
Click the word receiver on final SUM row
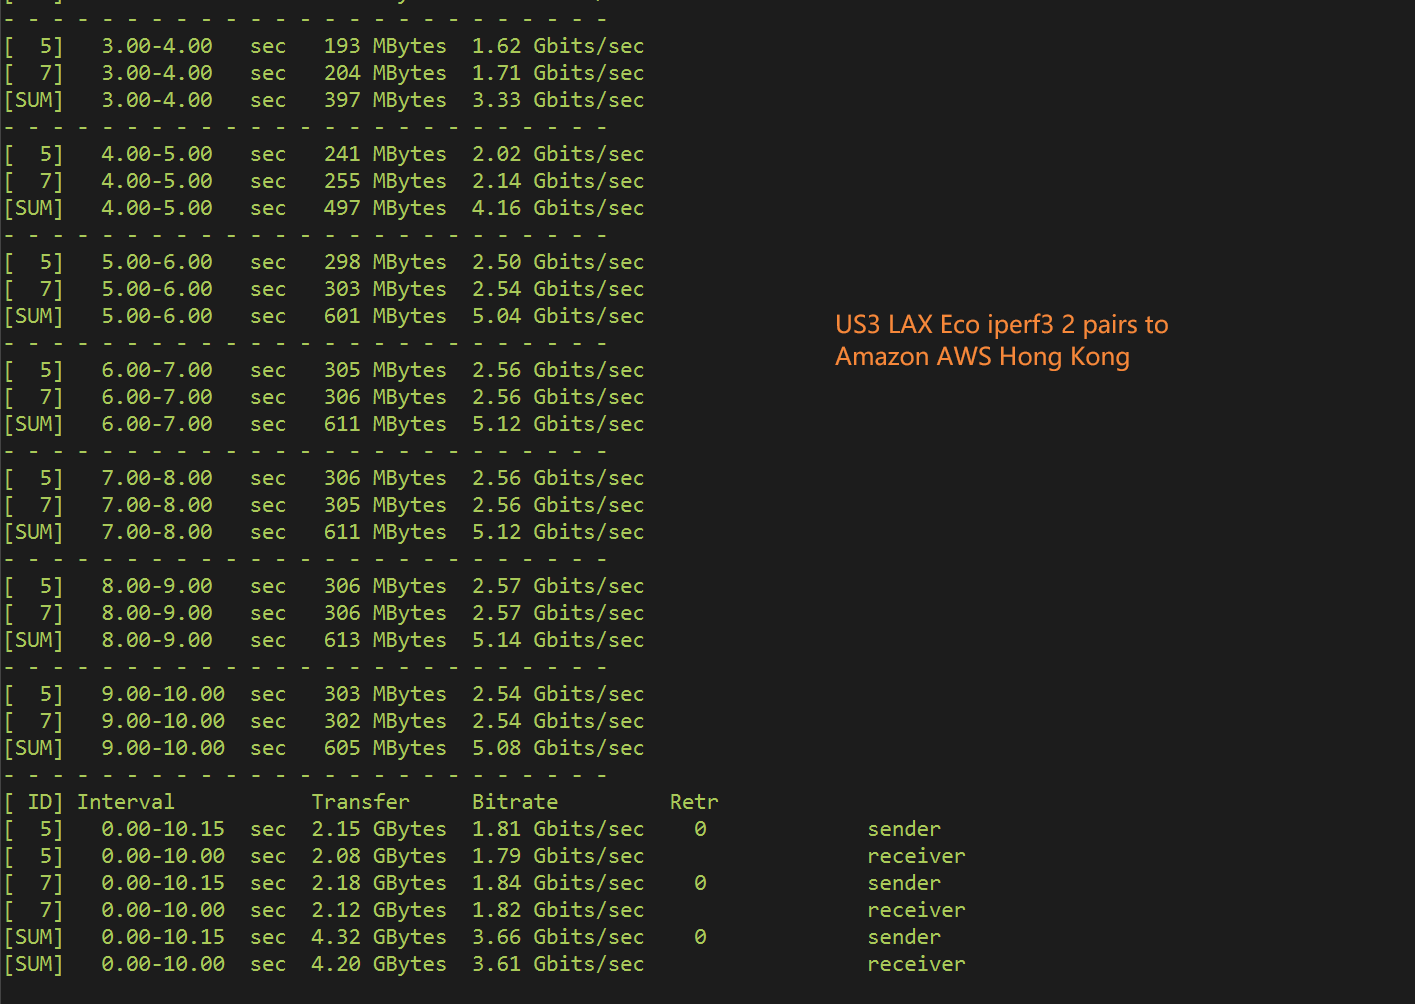pyautogui.click(x=916, y=964)
